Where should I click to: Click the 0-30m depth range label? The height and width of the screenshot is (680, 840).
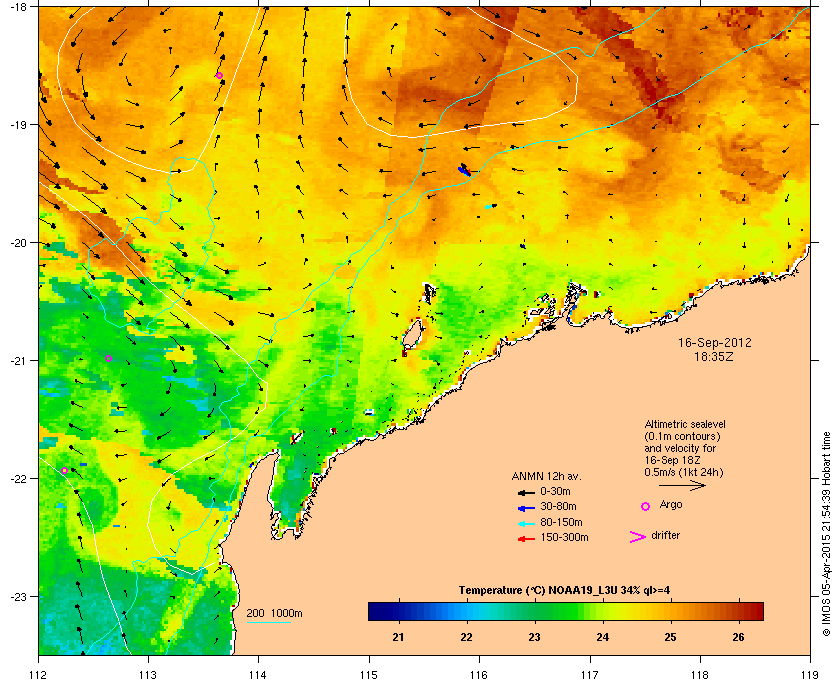tap(555, 491)
